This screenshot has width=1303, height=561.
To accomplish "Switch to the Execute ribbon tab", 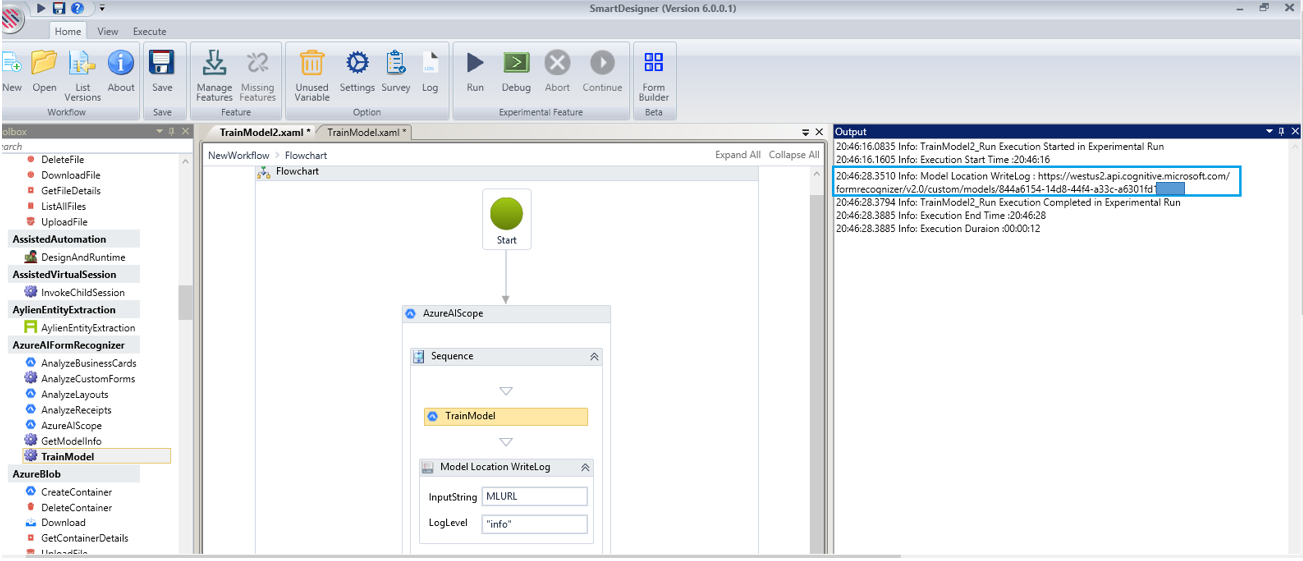I will (150, 32).
